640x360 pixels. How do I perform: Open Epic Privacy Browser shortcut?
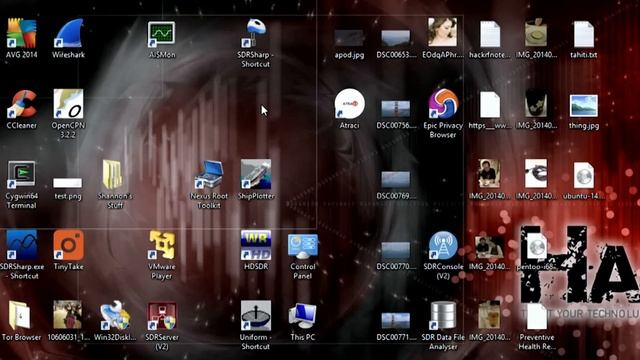(443, 104)
